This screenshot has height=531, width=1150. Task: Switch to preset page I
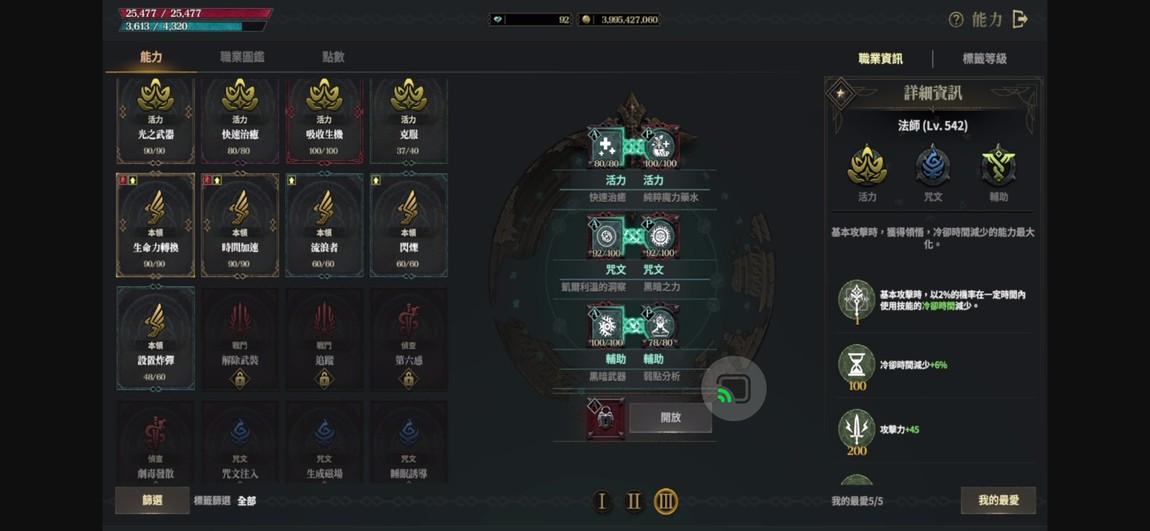point(602,502)
